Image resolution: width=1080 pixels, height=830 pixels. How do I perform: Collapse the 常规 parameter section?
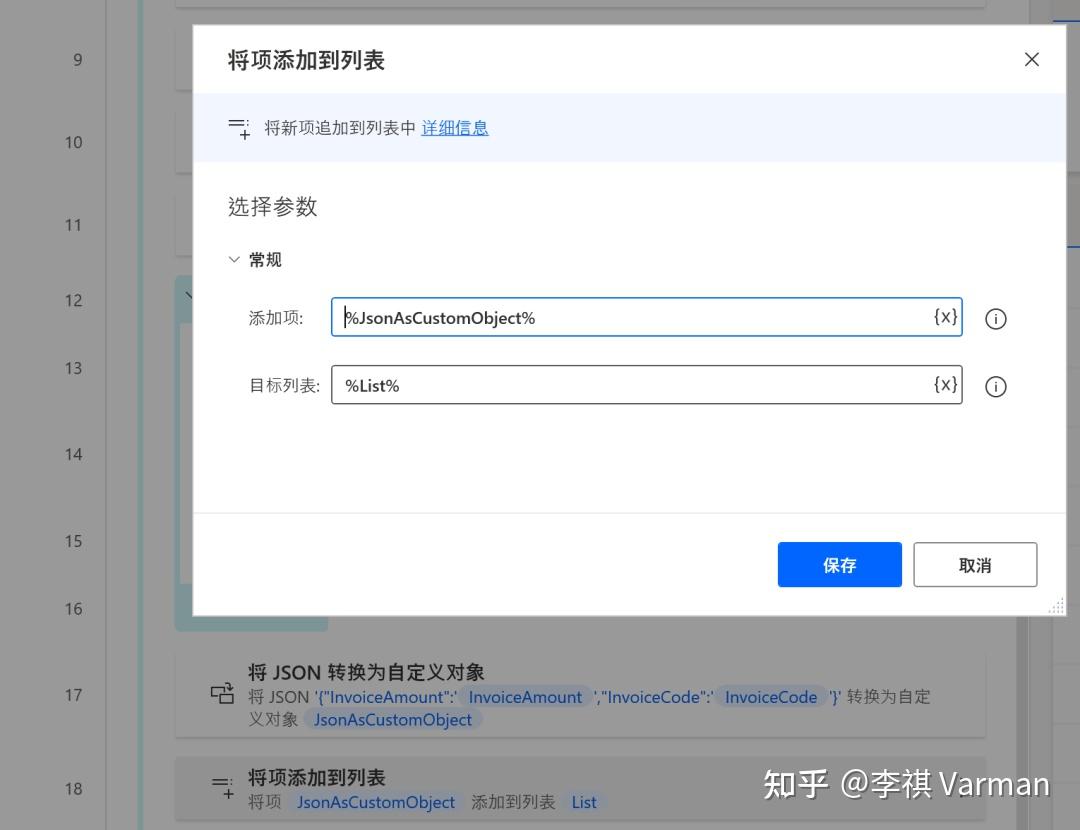[234, 259]
